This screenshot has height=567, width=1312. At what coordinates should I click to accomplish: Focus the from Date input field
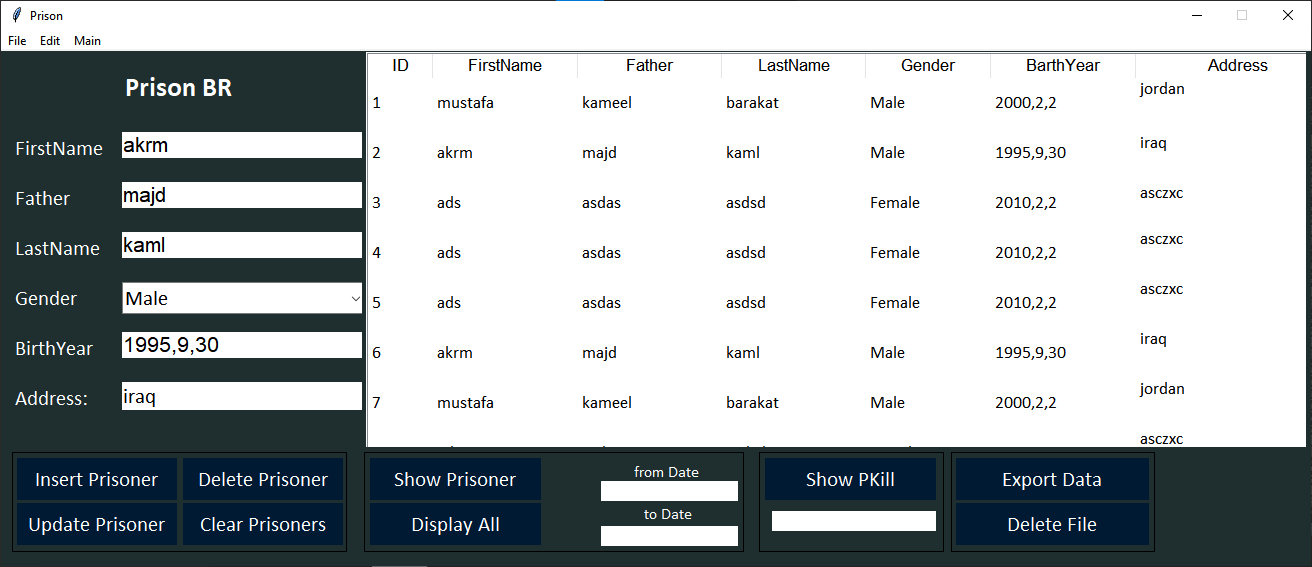pos(669,491)
